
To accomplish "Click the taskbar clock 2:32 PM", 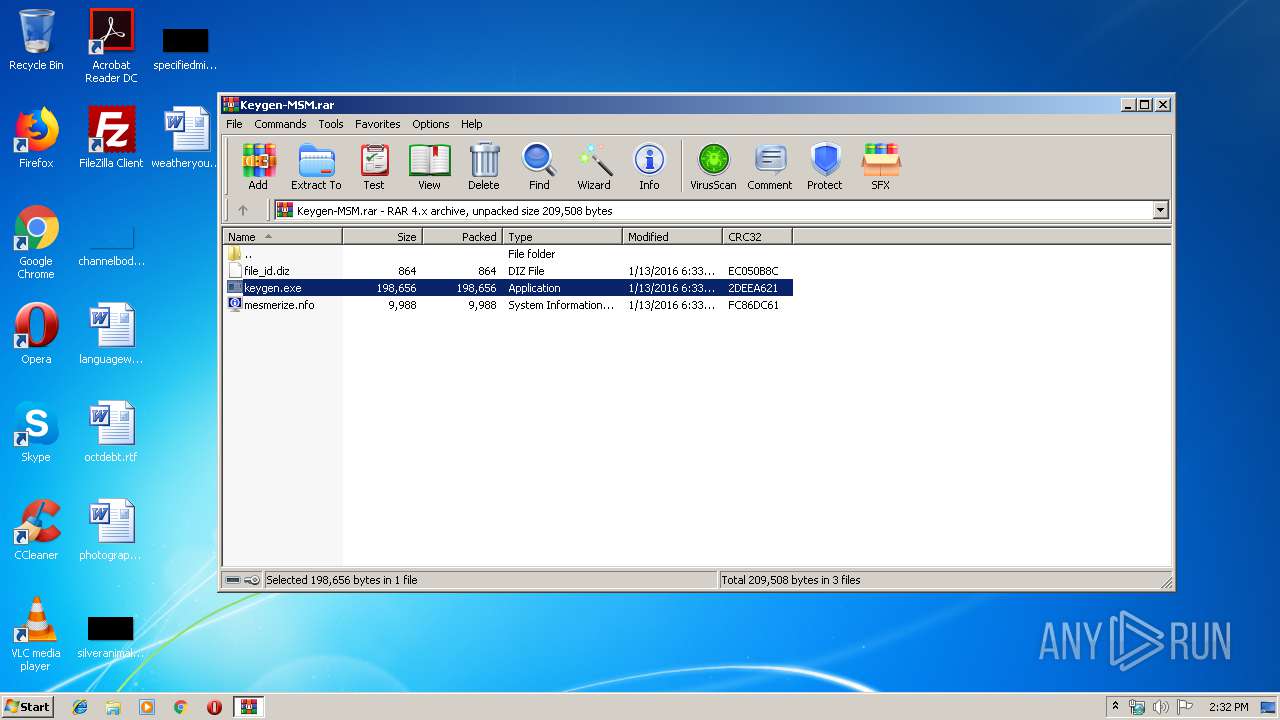I will [1228, 707].
